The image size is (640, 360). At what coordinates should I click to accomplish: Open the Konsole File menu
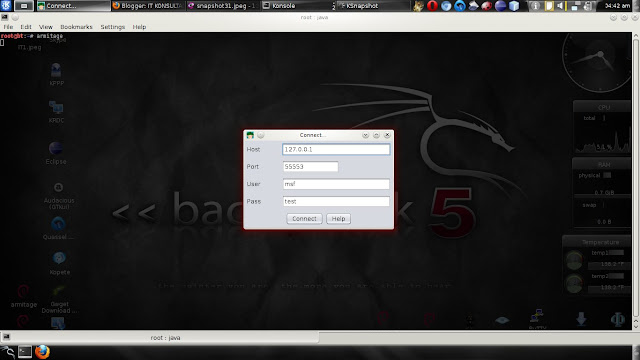pos(8,27)
